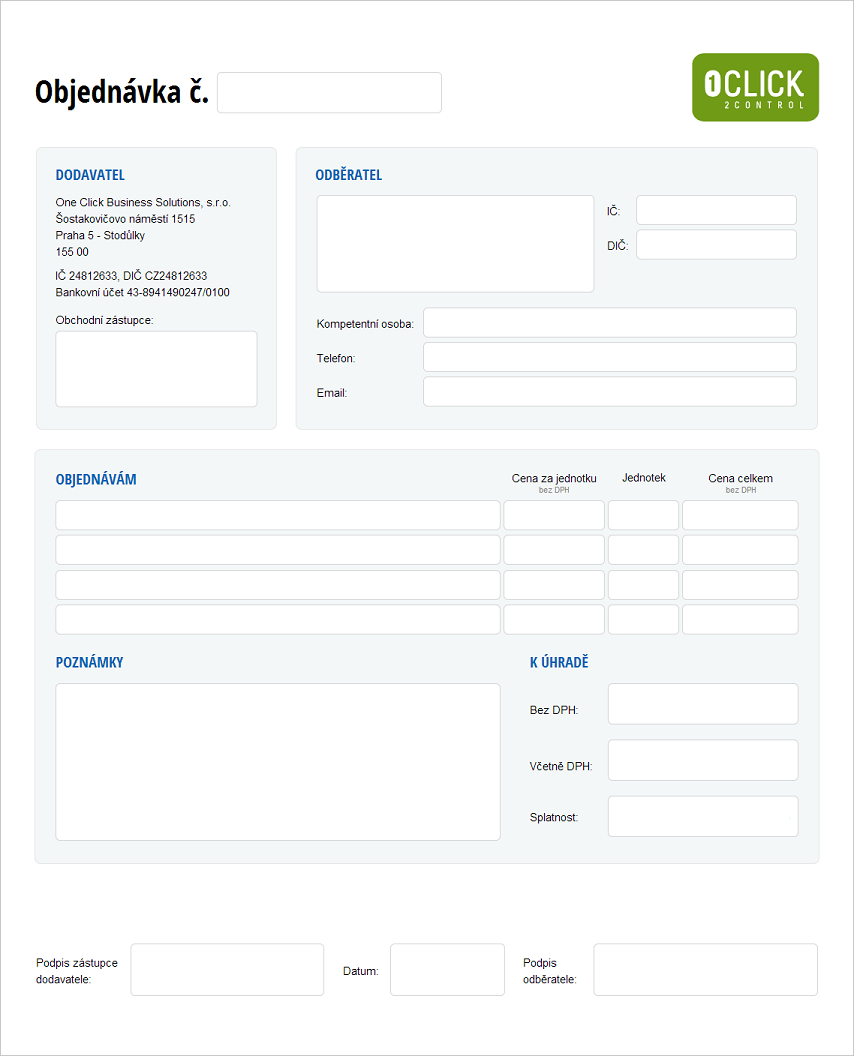The height and width of the screenshot is (1056, 854).
Task: Click the last Objednávám item description field
Action: [277, 619]
